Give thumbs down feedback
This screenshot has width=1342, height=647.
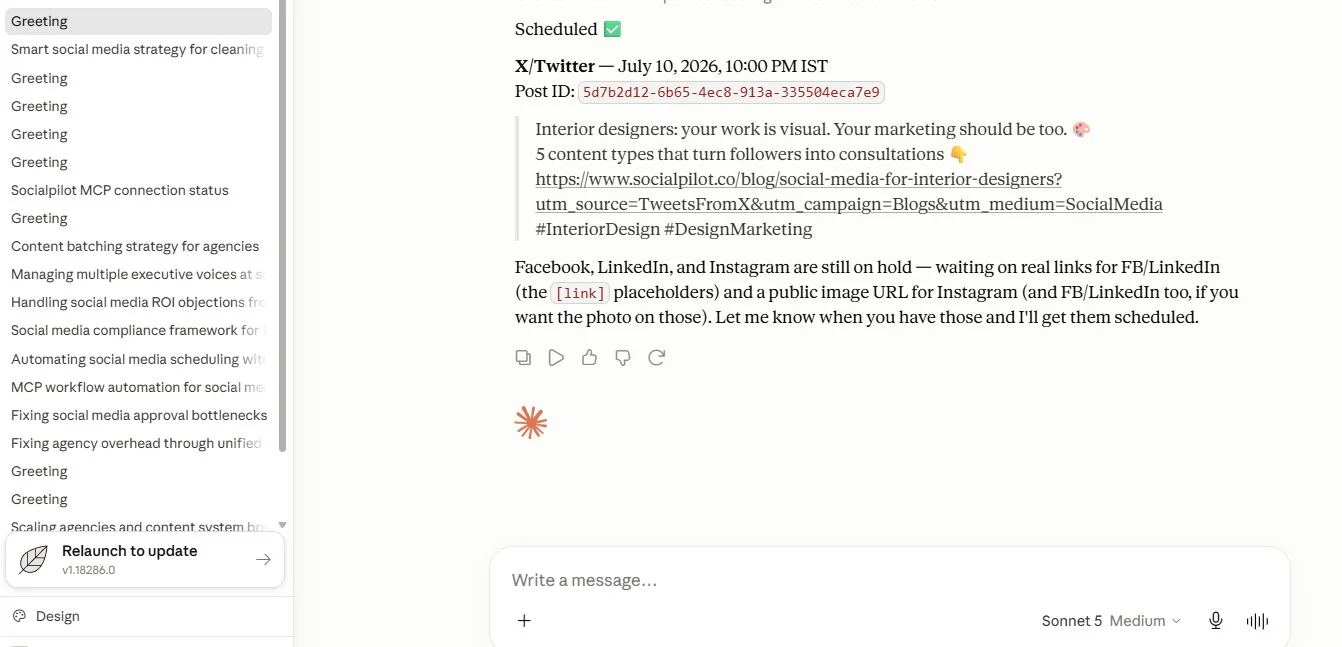coord(623,357)
